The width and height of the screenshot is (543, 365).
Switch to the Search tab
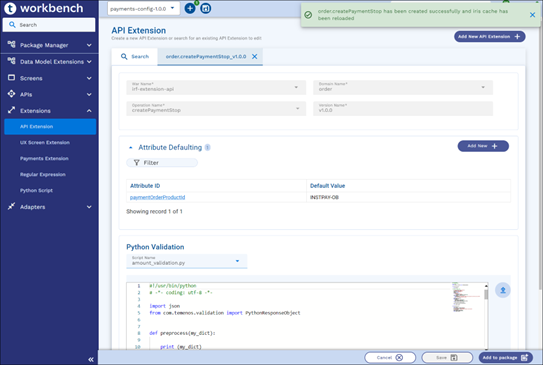coord(135,56)
